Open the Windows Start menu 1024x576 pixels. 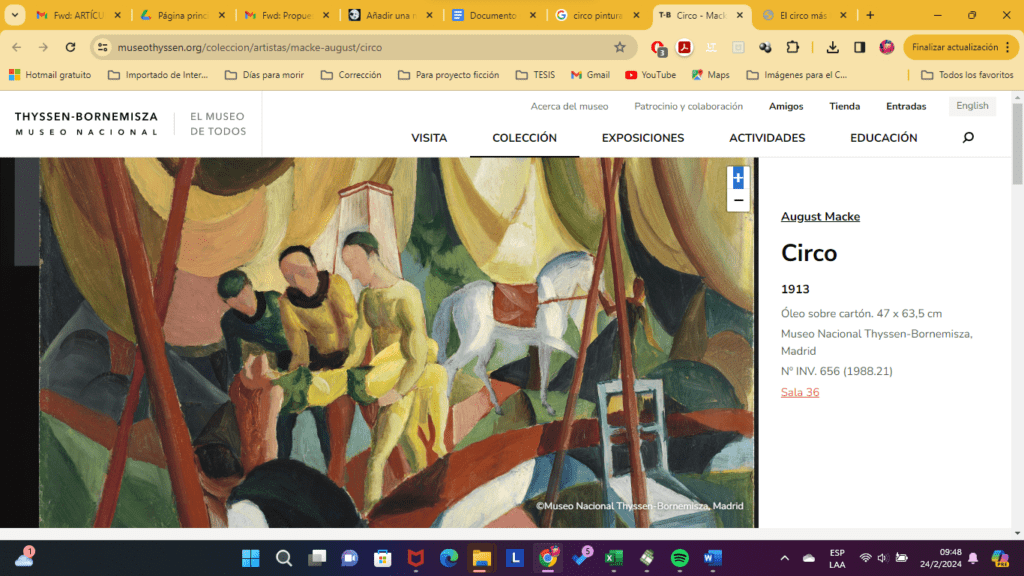coord(251,558)
